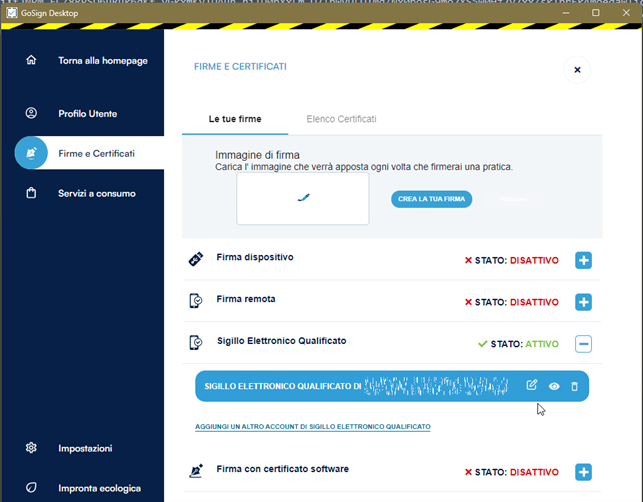Click the Impostazioni gear icon
The image size is (643, 502).
click(31, 448)
